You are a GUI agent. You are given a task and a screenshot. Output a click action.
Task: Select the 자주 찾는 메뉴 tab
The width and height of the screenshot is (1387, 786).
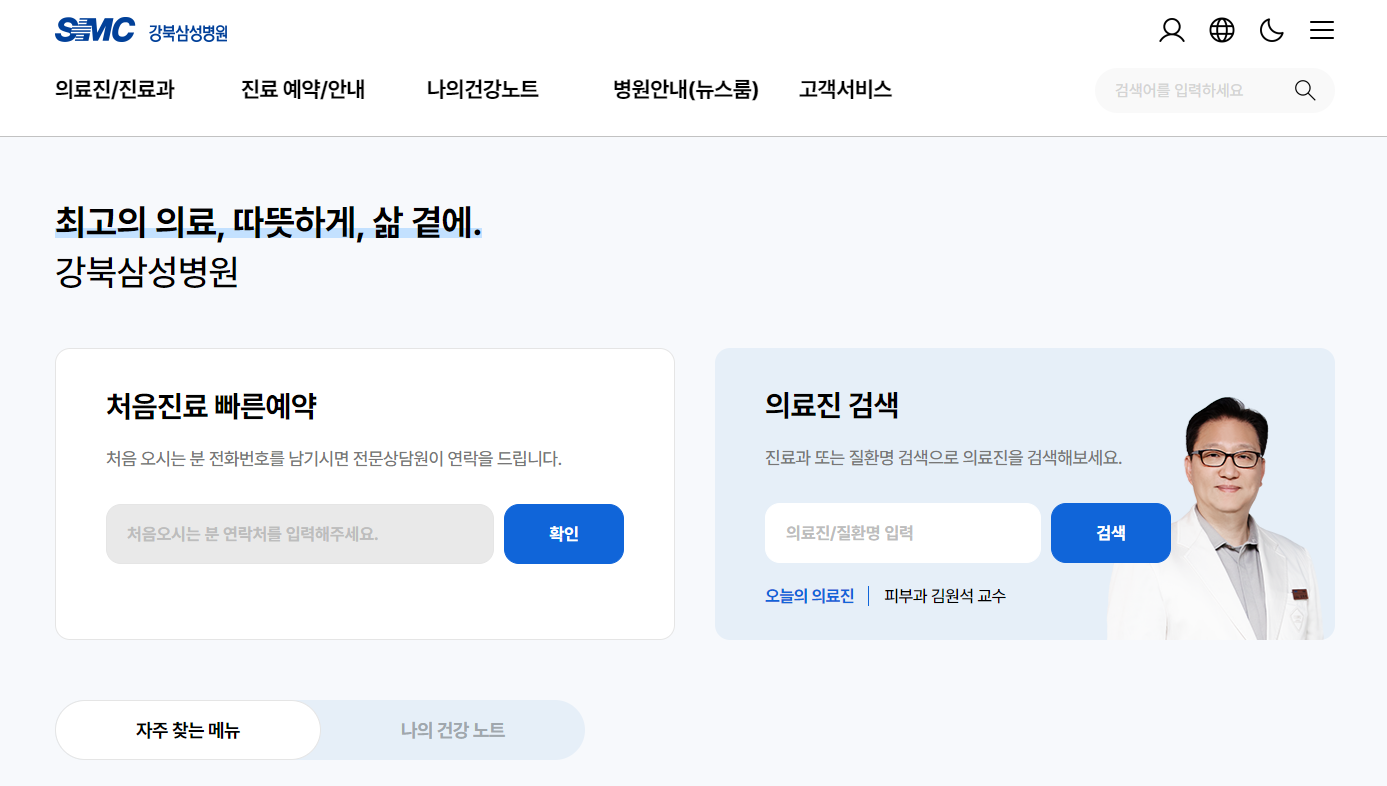tap(188, 730)
